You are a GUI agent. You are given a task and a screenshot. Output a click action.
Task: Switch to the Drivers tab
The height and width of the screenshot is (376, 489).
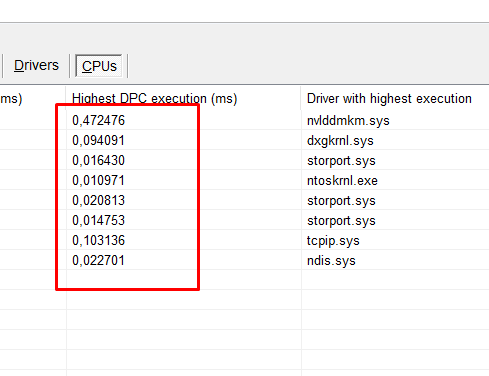coord(36,66)
